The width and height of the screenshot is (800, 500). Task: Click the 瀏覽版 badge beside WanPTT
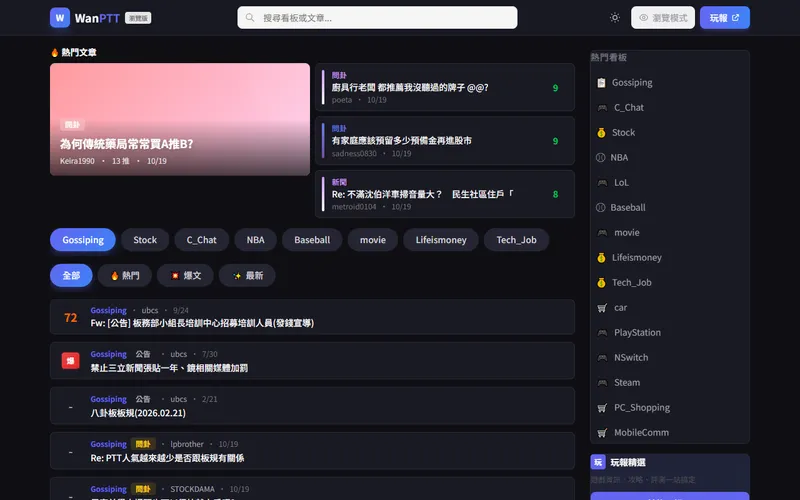[138, 18]
